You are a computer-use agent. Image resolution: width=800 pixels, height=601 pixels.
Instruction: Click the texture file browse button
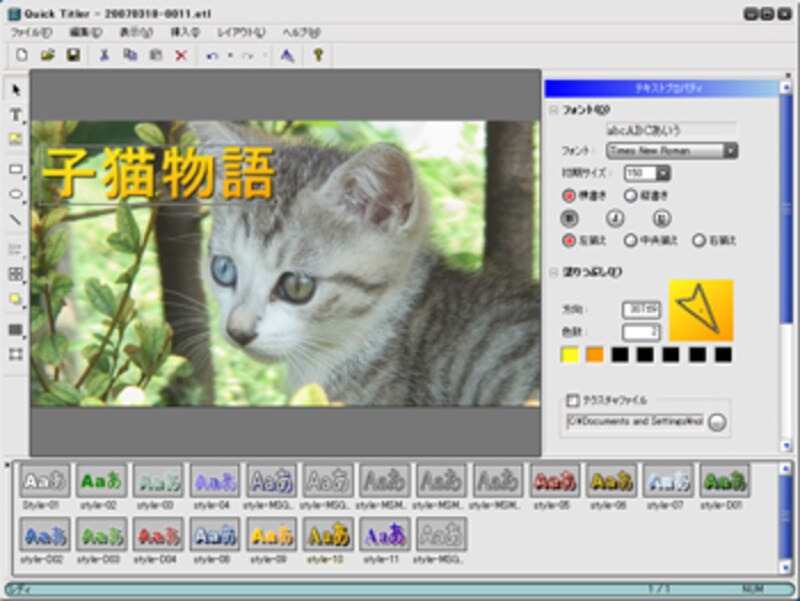tap(717, 422)
